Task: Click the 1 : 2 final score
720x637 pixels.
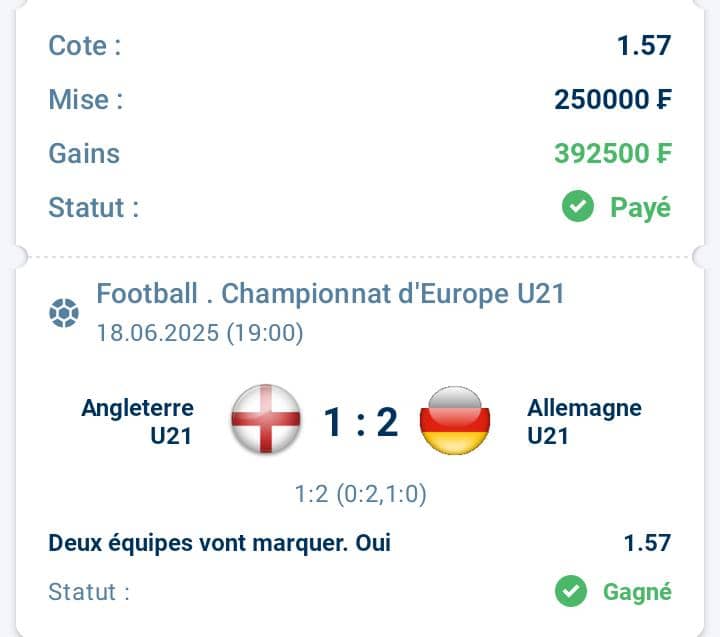Action: click(x=361, y=422)
